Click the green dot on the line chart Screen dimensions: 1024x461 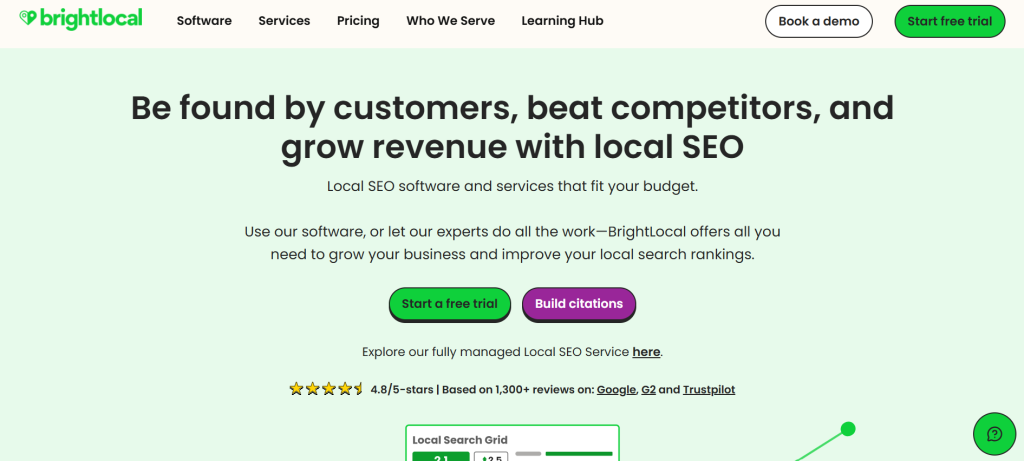click(x=848, y=429)
